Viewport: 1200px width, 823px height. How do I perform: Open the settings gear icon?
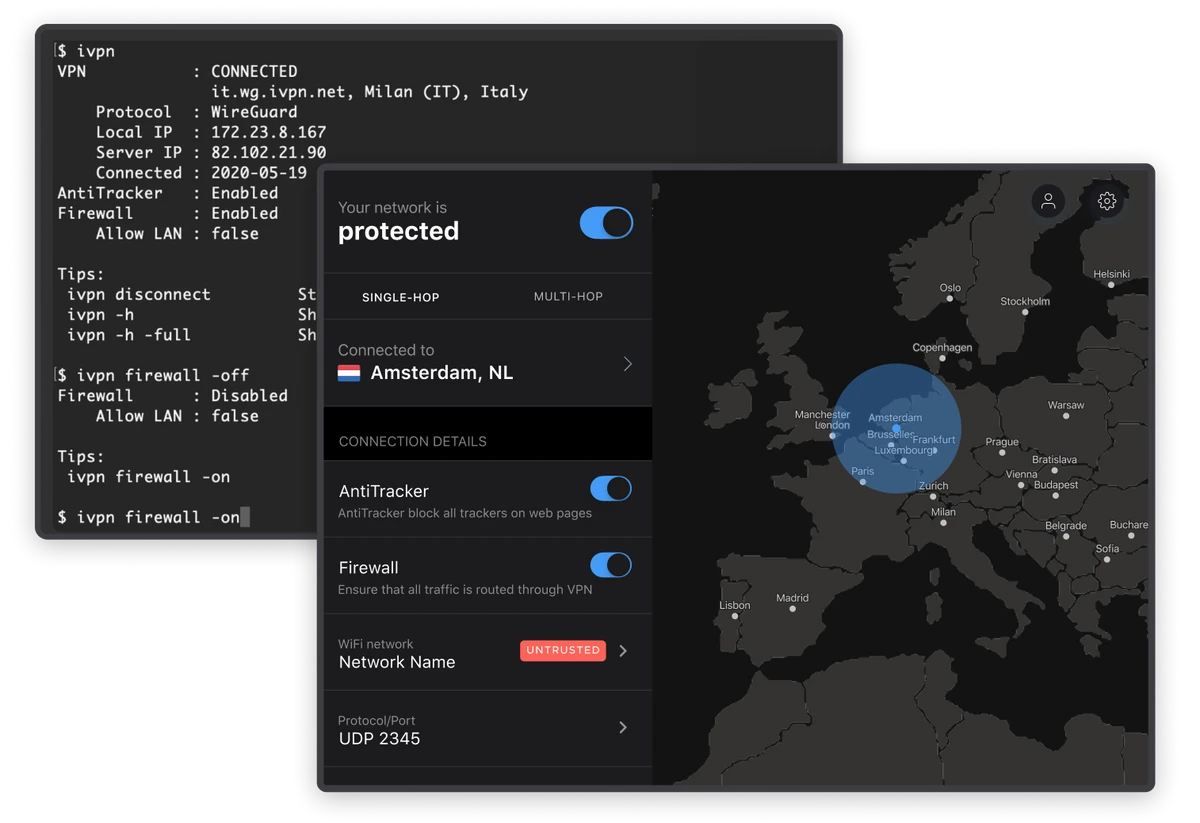coord(1106,201)
